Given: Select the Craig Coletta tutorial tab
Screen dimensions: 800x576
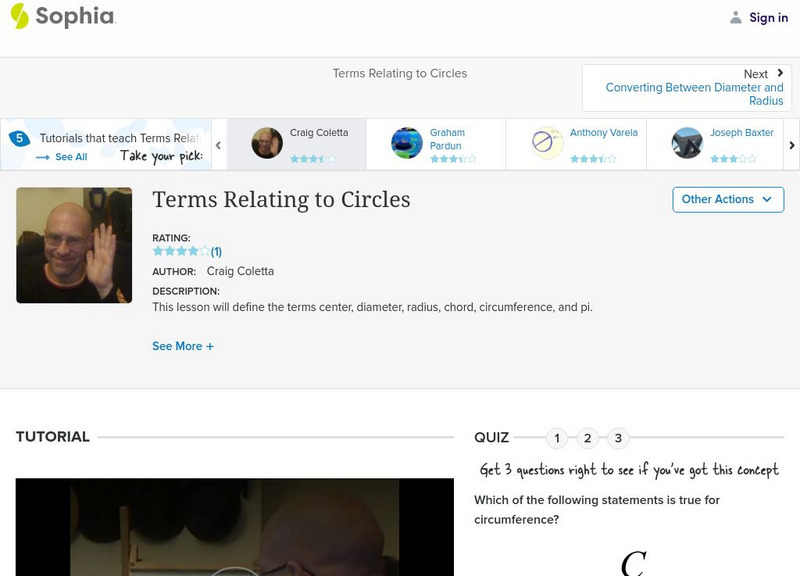Looking at the screenshot, I should click(296, 144).
